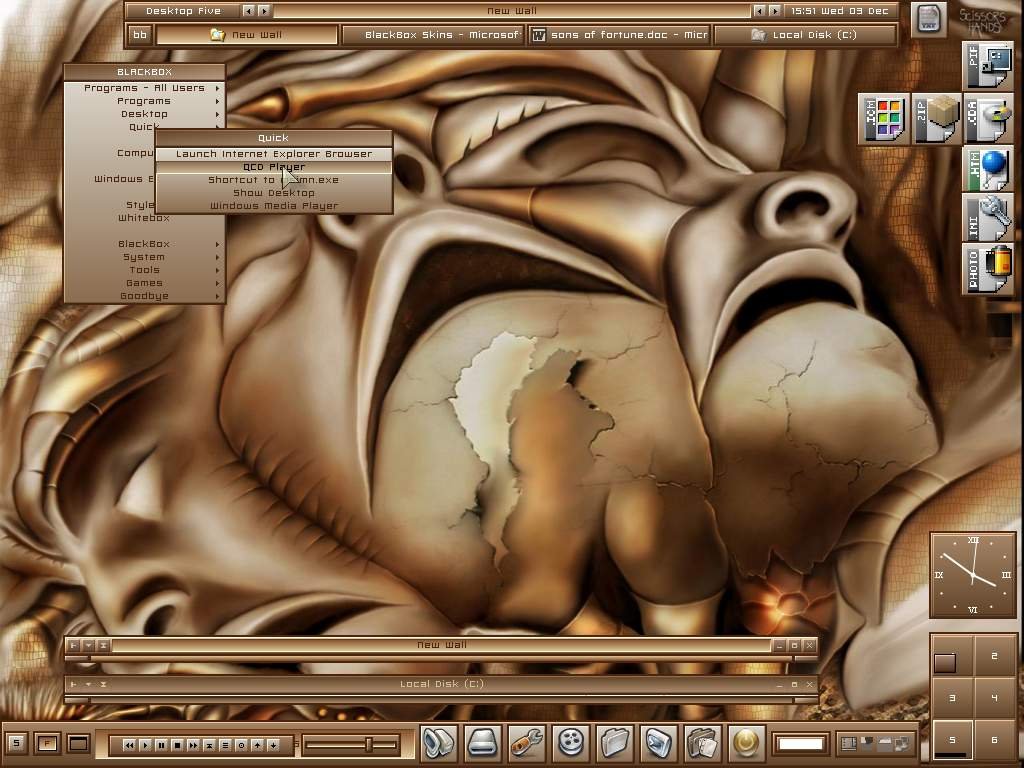The image size is (1024, 768).
Task: Switch to sons of fortune.doc taskbar item
Action: tap(619, 35)
